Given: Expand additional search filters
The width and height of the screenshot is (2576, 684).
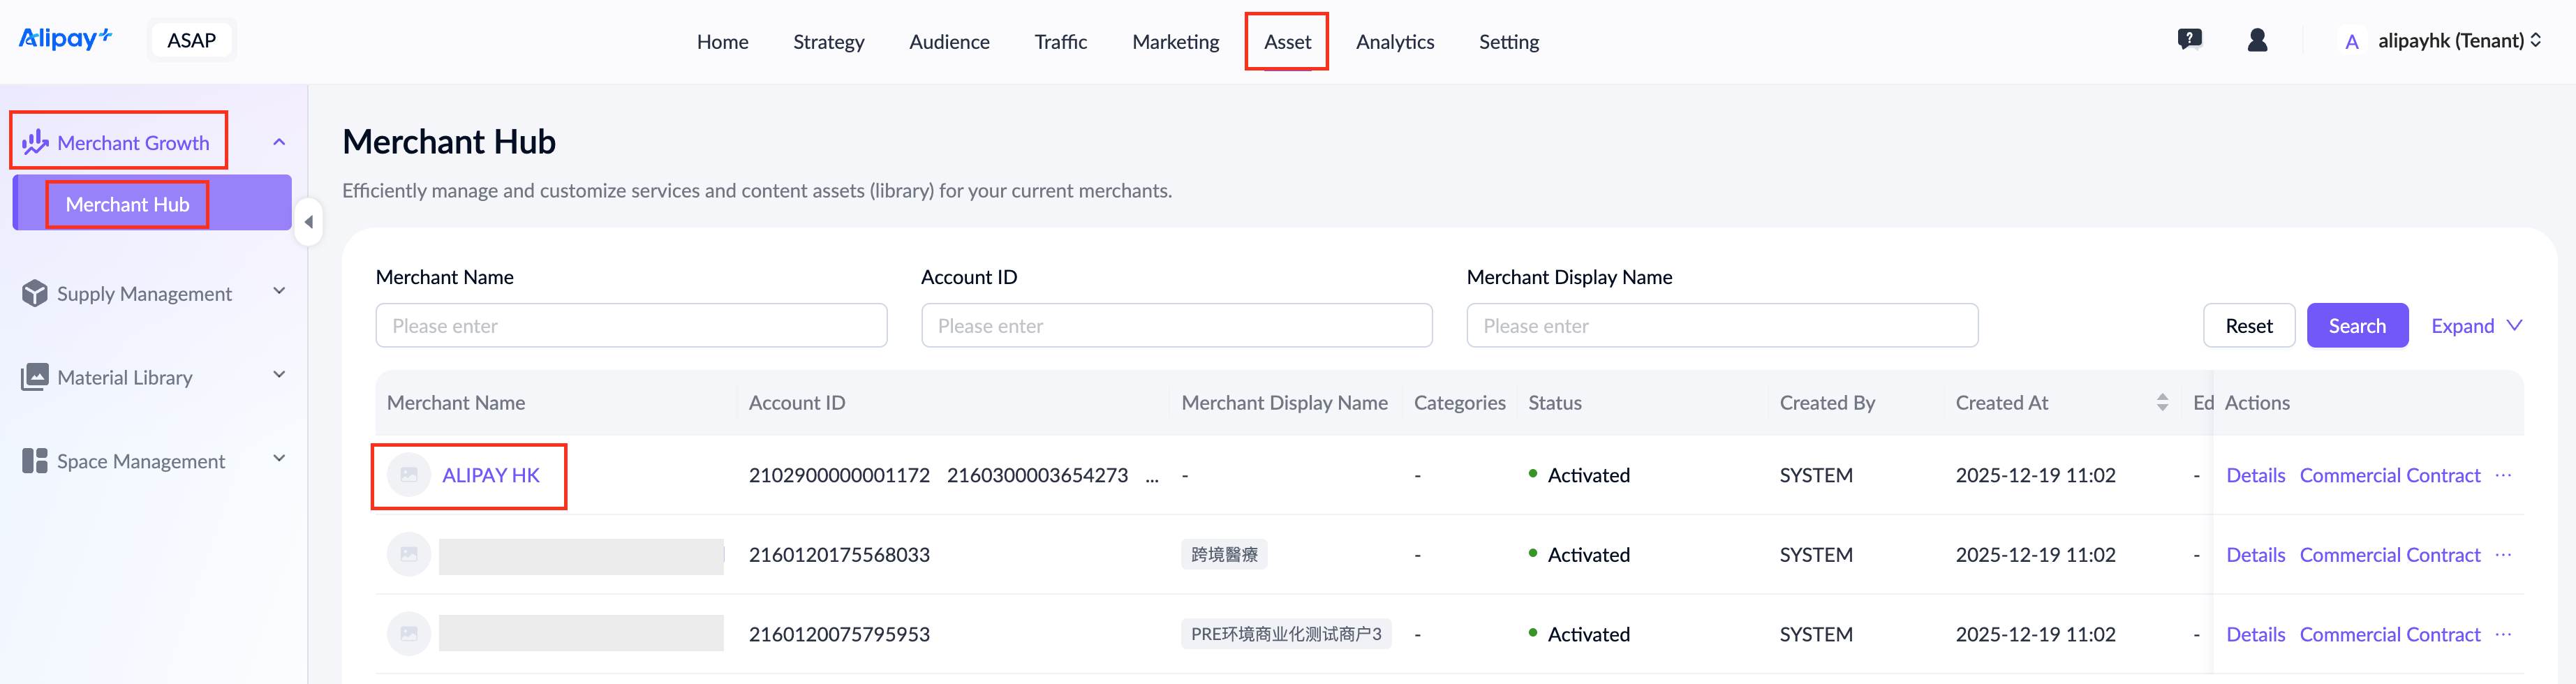Looking at the screenshot, I should [x=2476, y=326].
